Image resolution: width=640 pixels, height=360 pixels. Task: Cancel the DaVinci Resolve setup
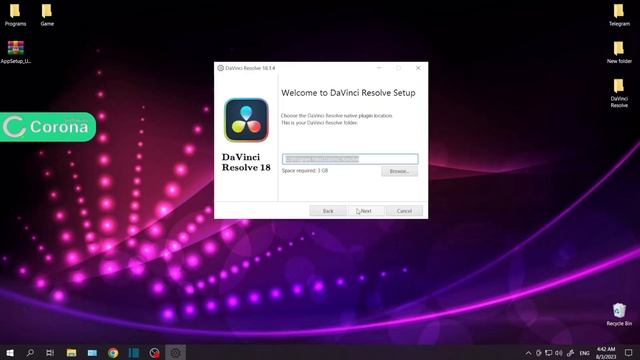coord(404,211)
